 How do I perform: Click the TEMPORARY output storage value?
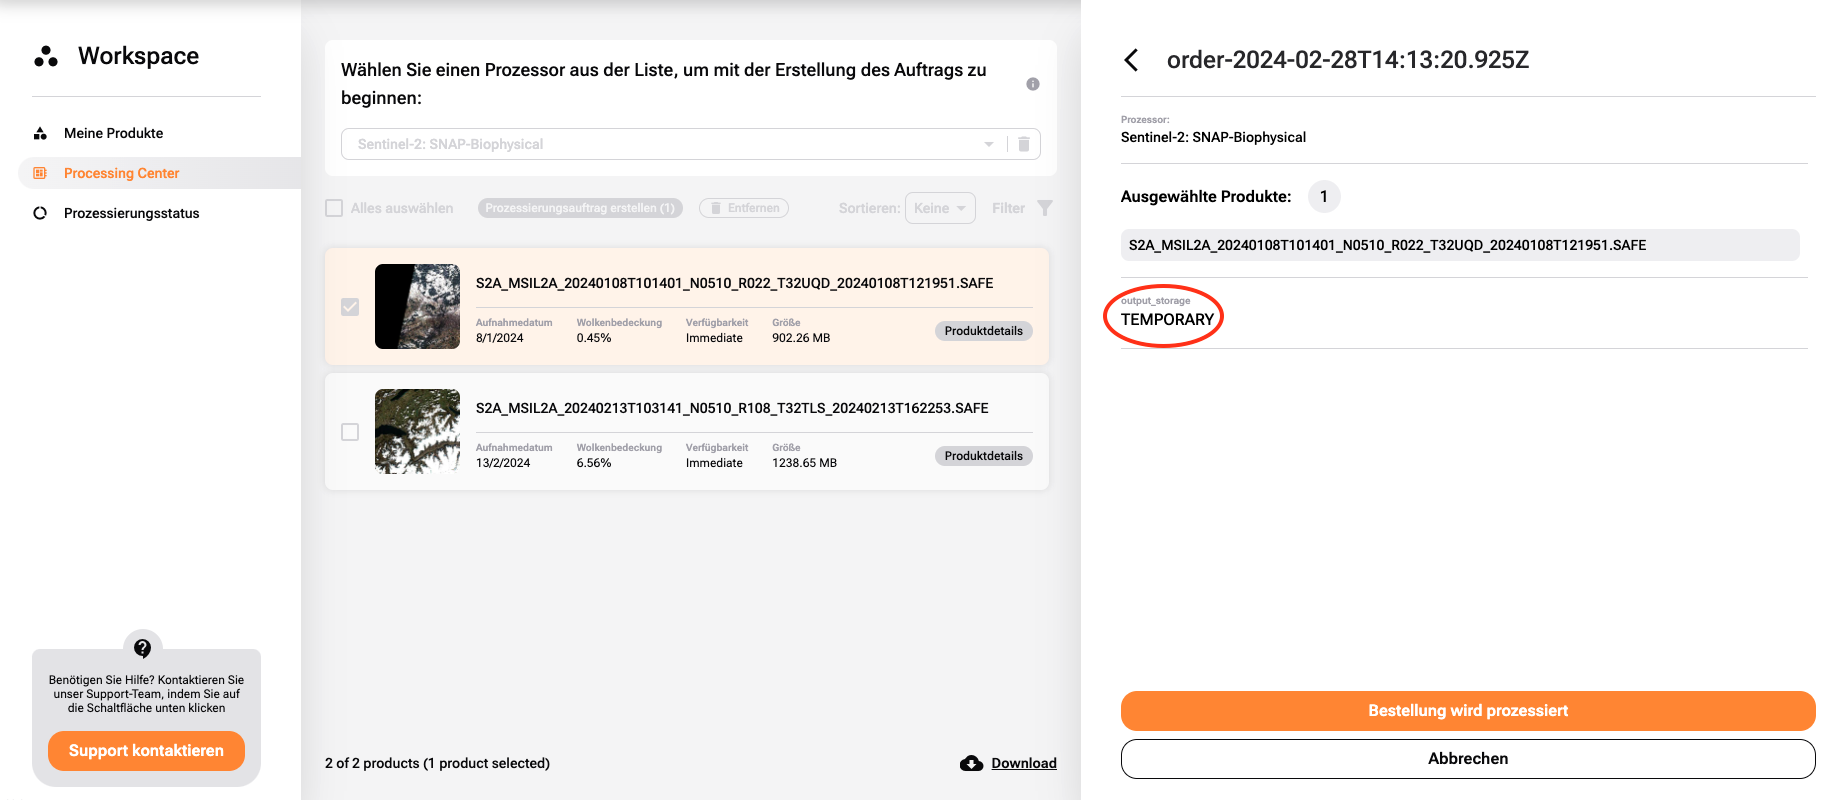1167,320
